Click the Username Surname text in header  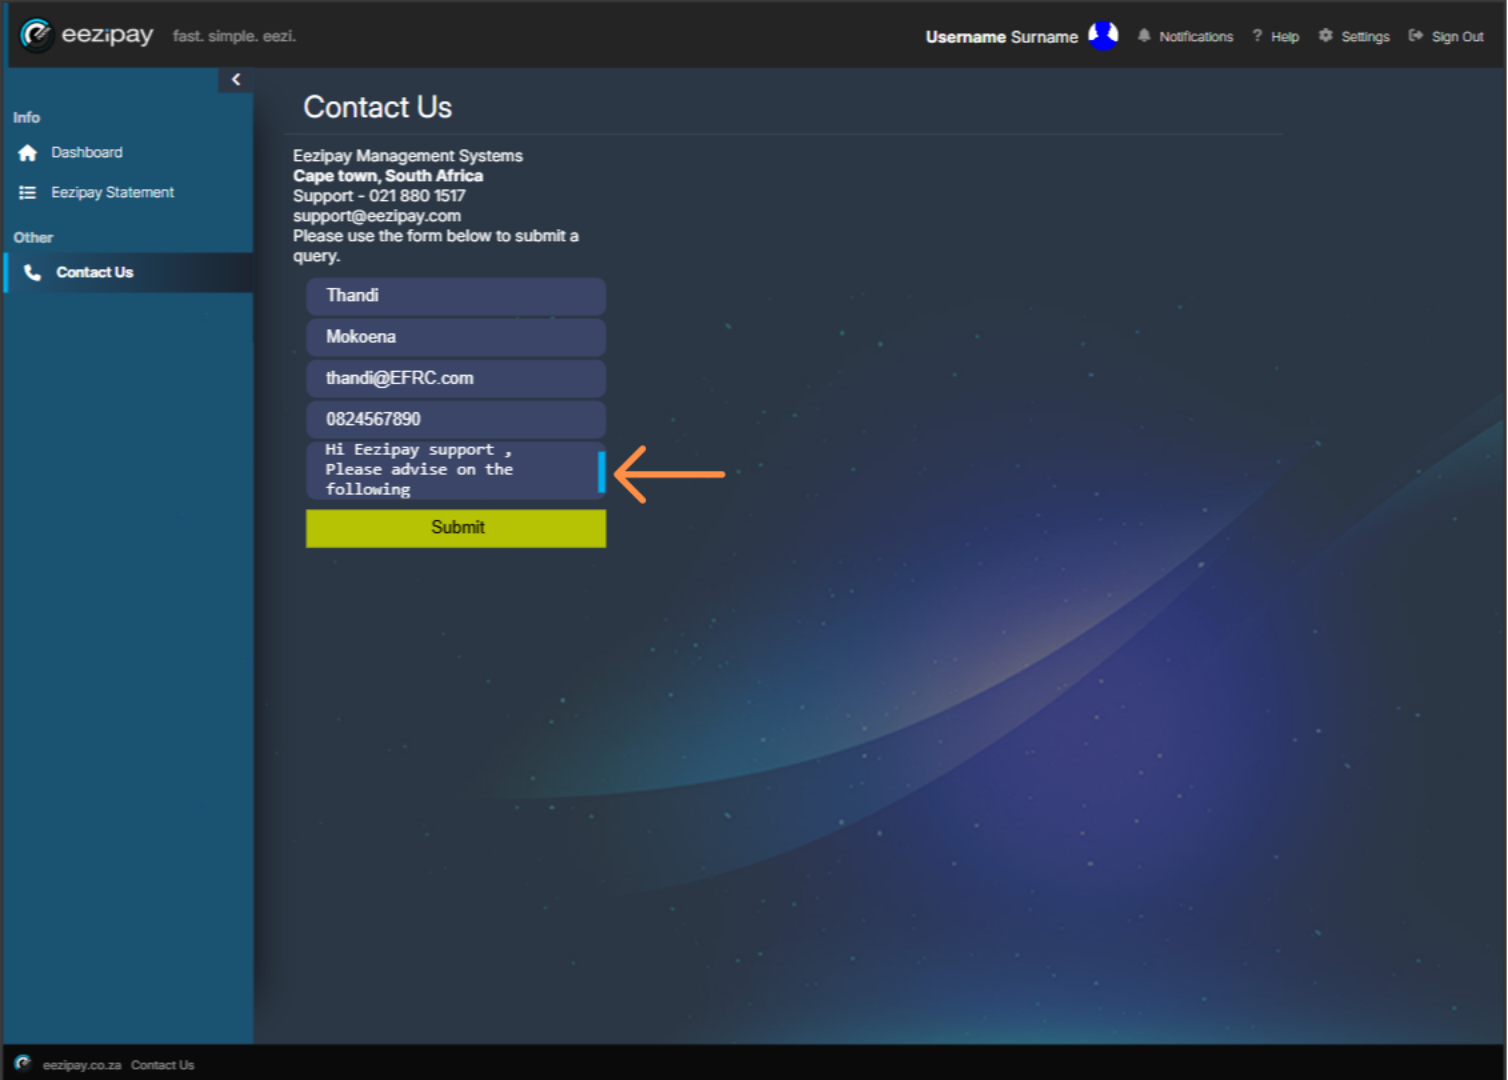(x=1002, y=37)
